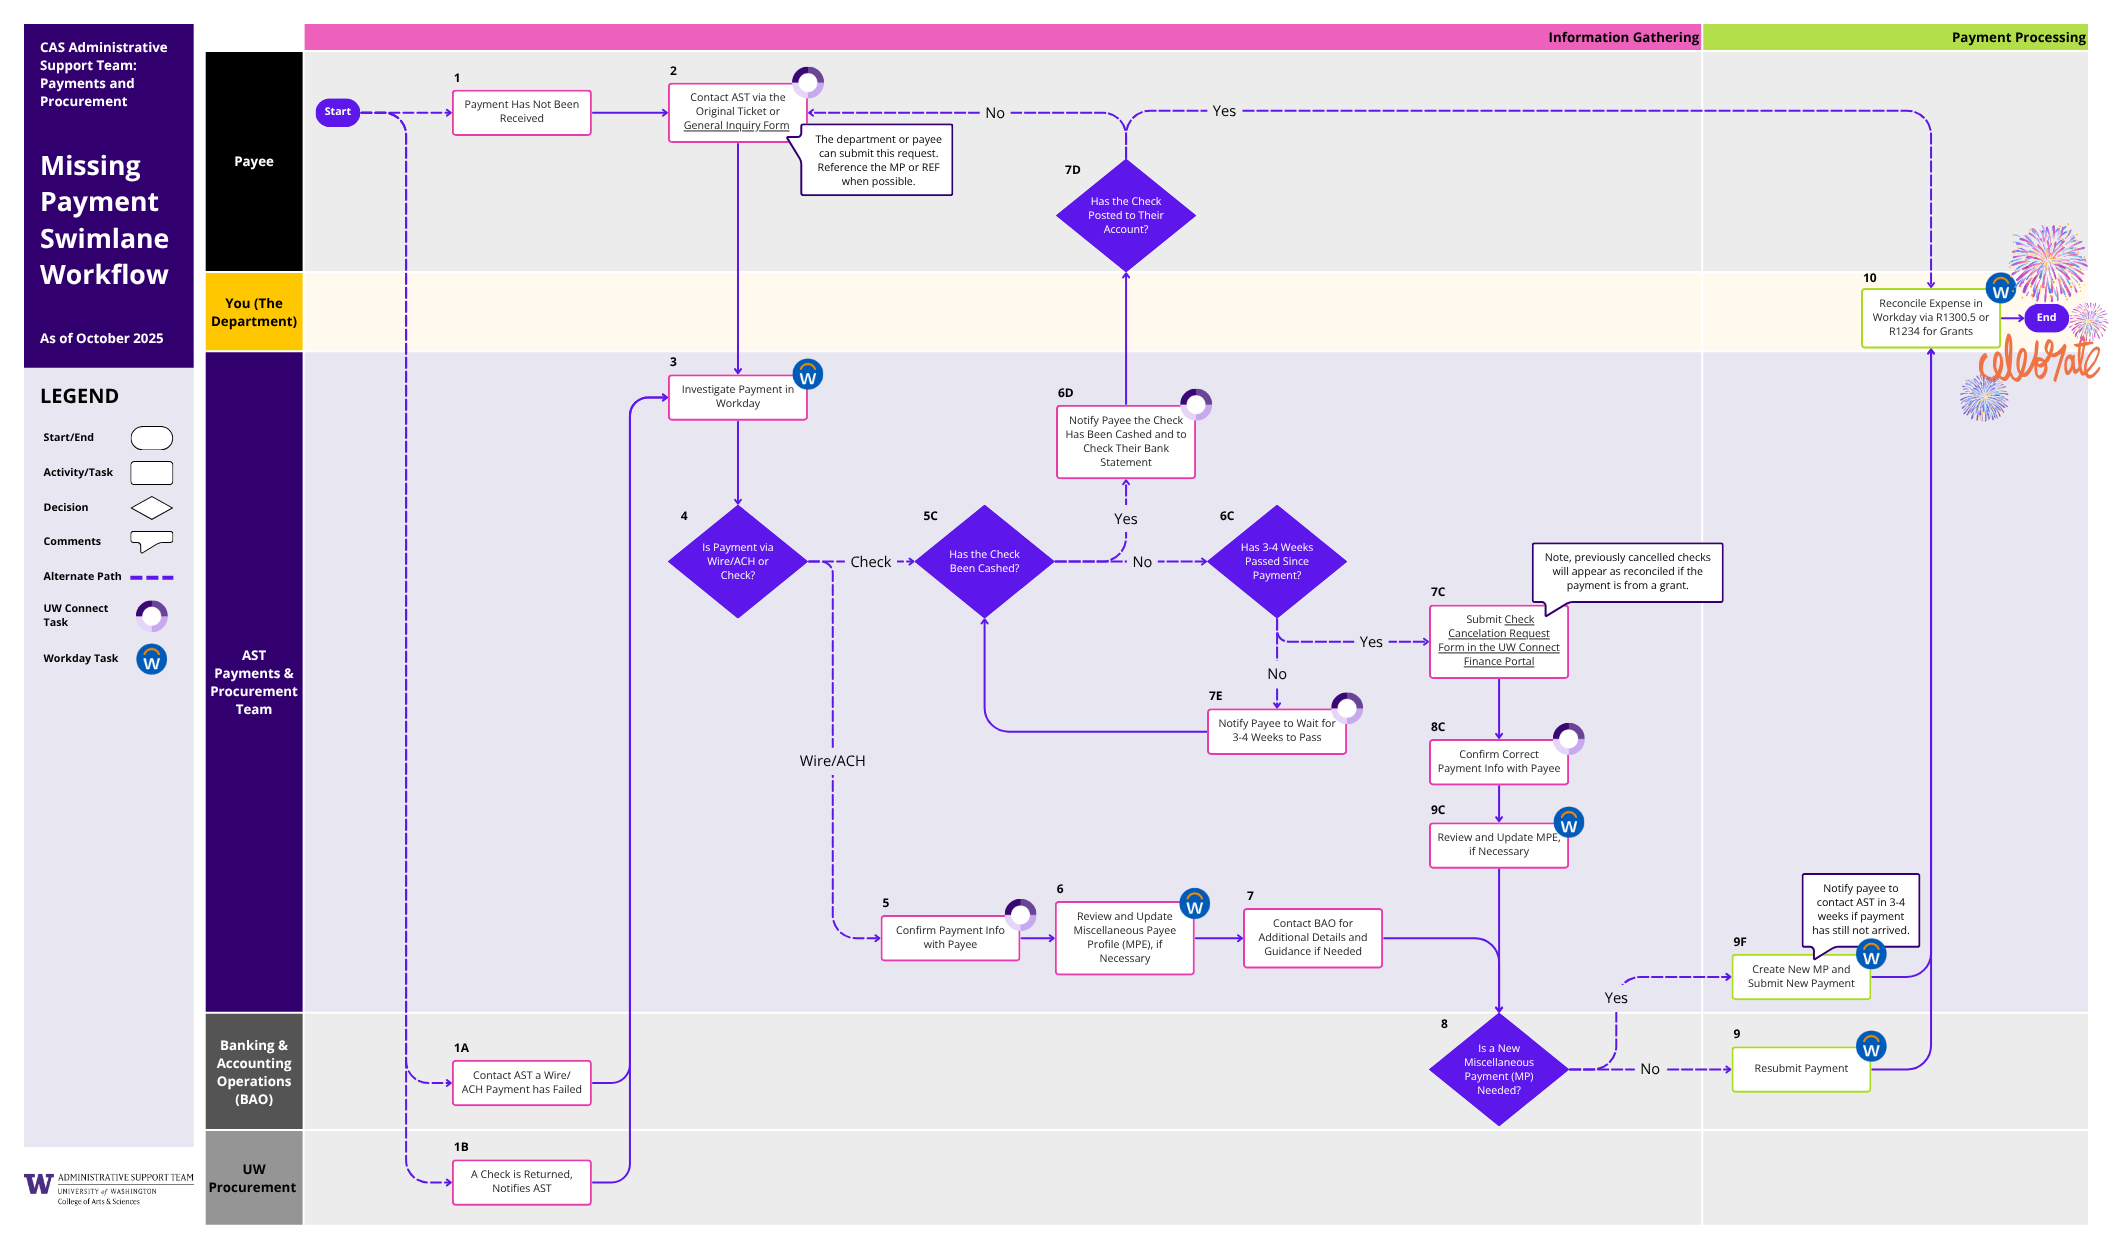2112x1248 pixels.
Task: Click the Start node
Action: [x=337, y=111]
